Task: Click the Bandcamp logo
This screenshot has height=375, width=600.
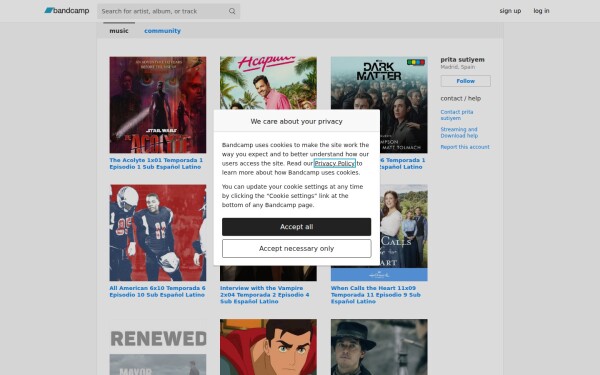Action: [67, 11]
